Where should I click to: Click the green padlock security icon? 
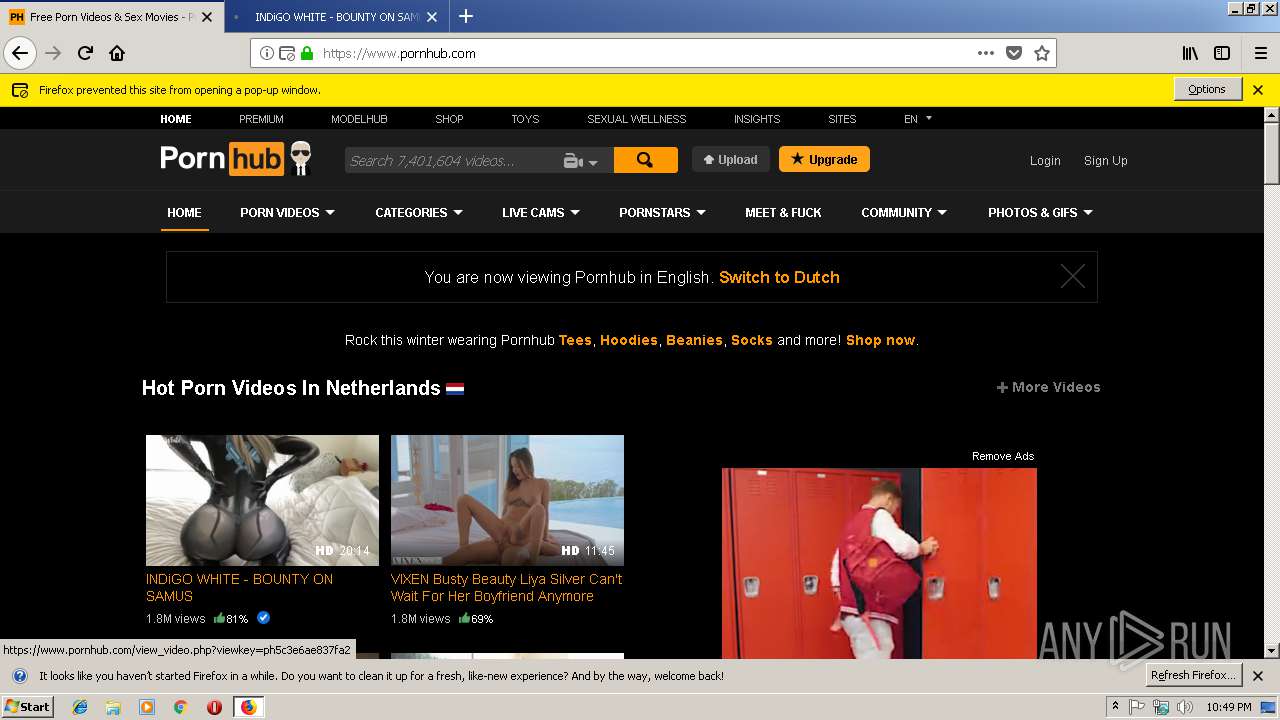[x=306, y=53]
